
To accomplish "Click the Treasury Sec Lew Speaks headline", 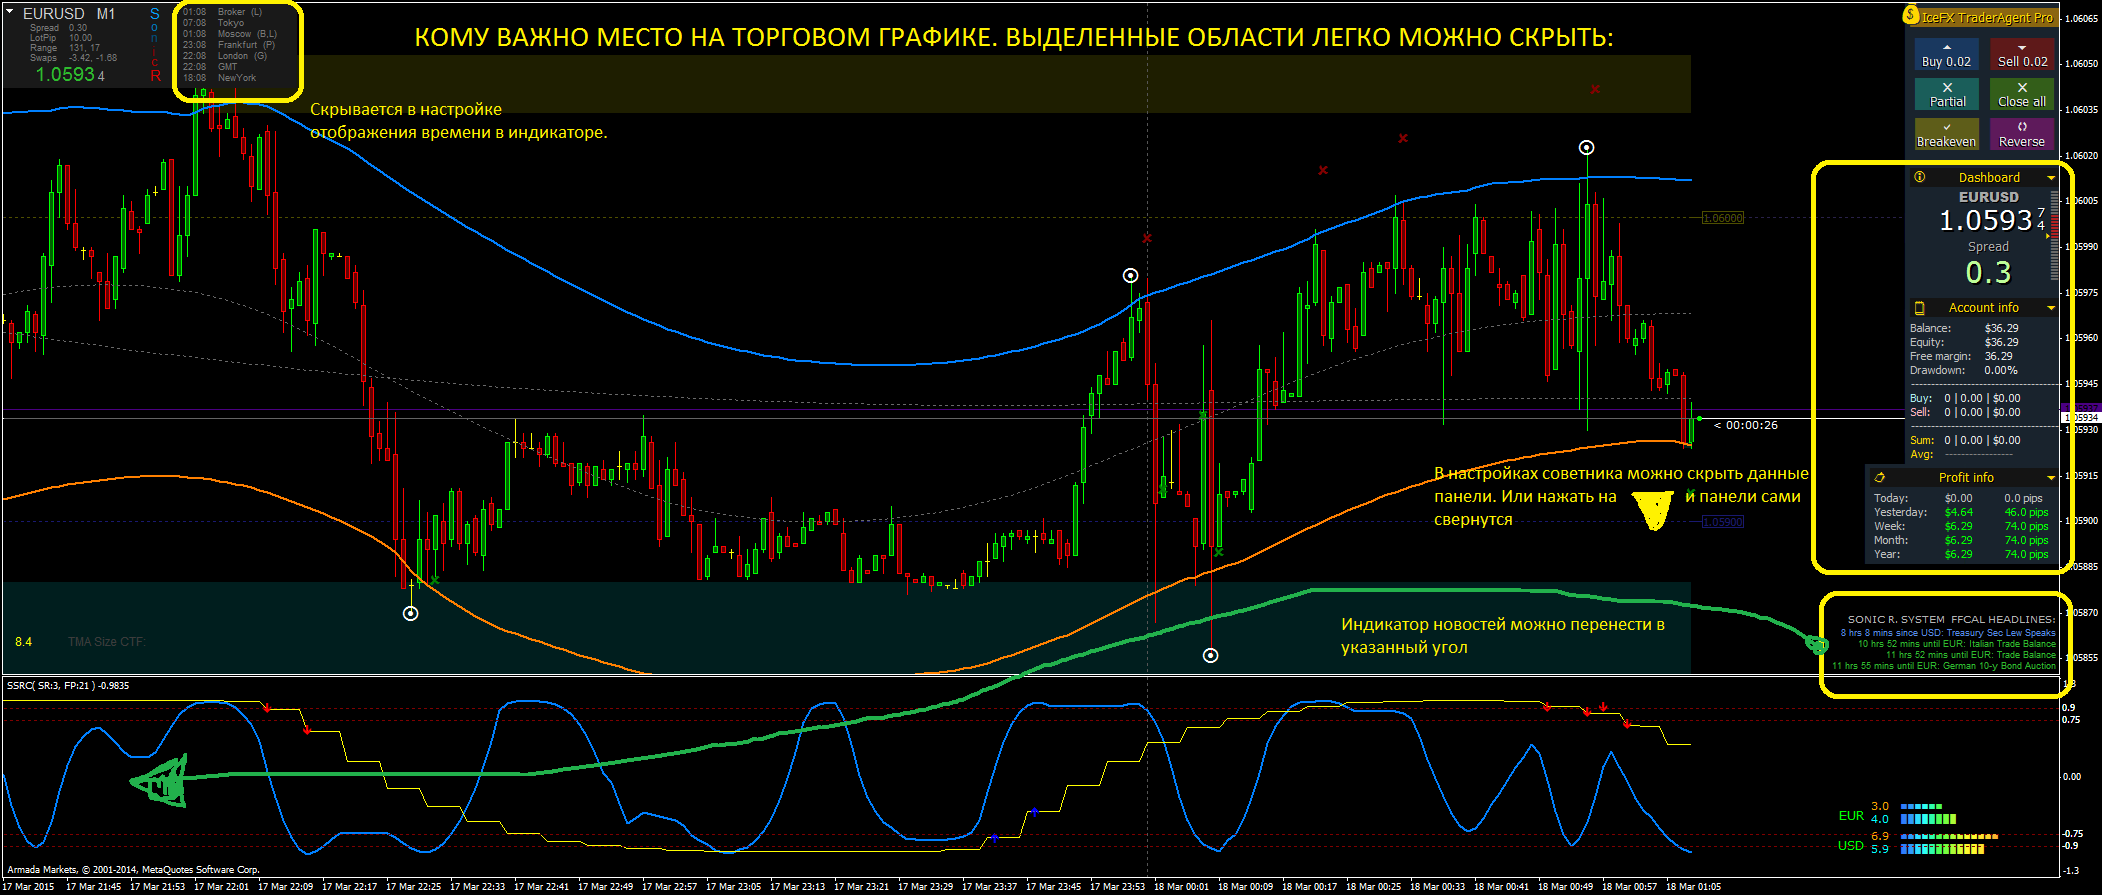I will click(x=1948, y=633).
